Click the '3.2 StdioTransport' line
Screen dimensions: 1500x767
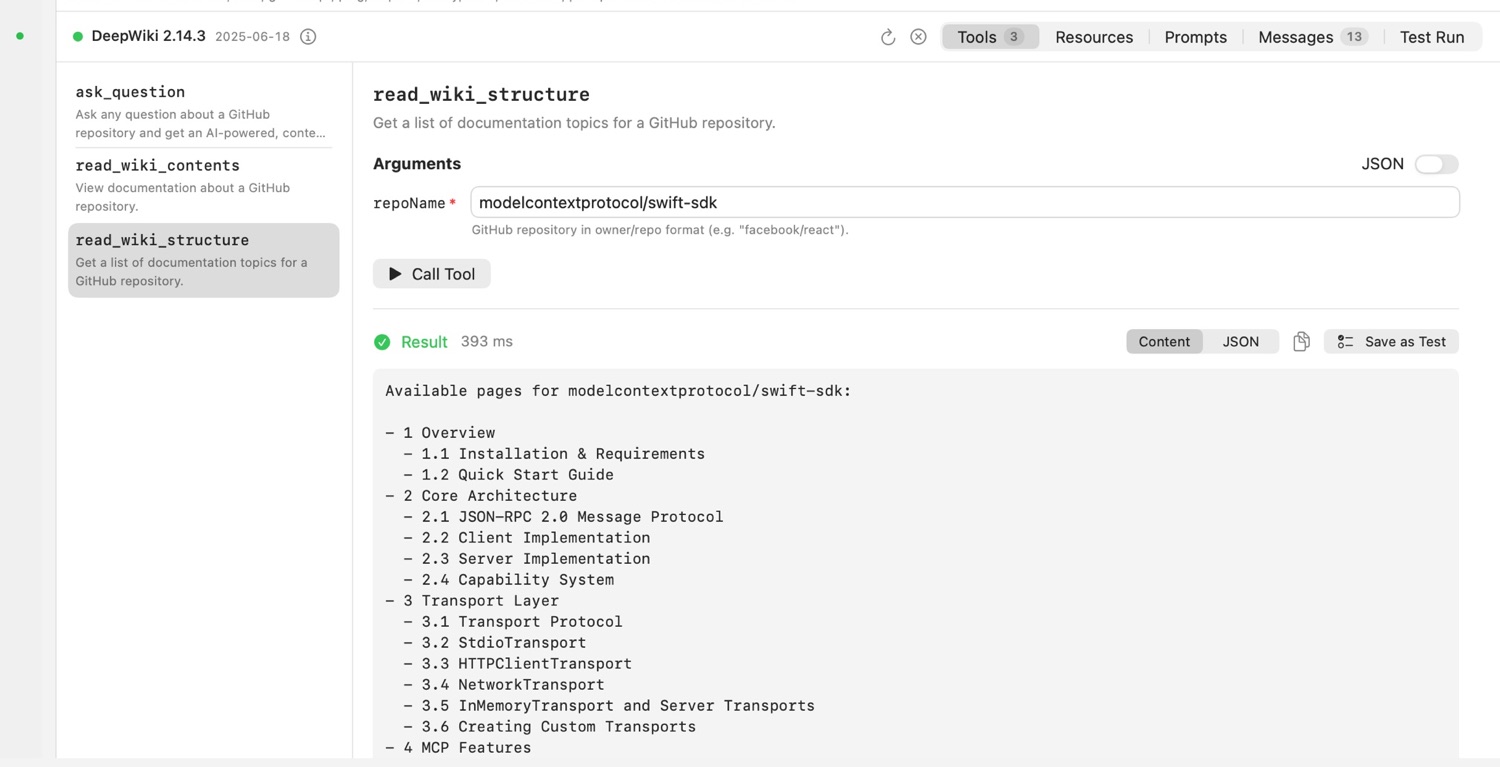(495, 643)
